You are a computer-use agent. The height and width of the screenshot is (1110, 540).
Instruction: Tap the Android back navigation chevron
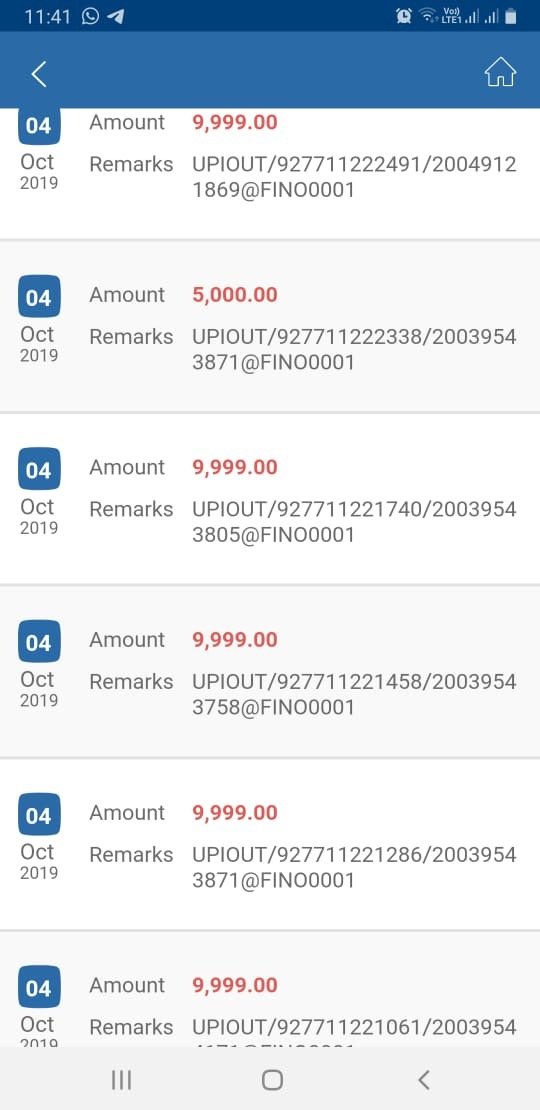(x=423, y=1080)
